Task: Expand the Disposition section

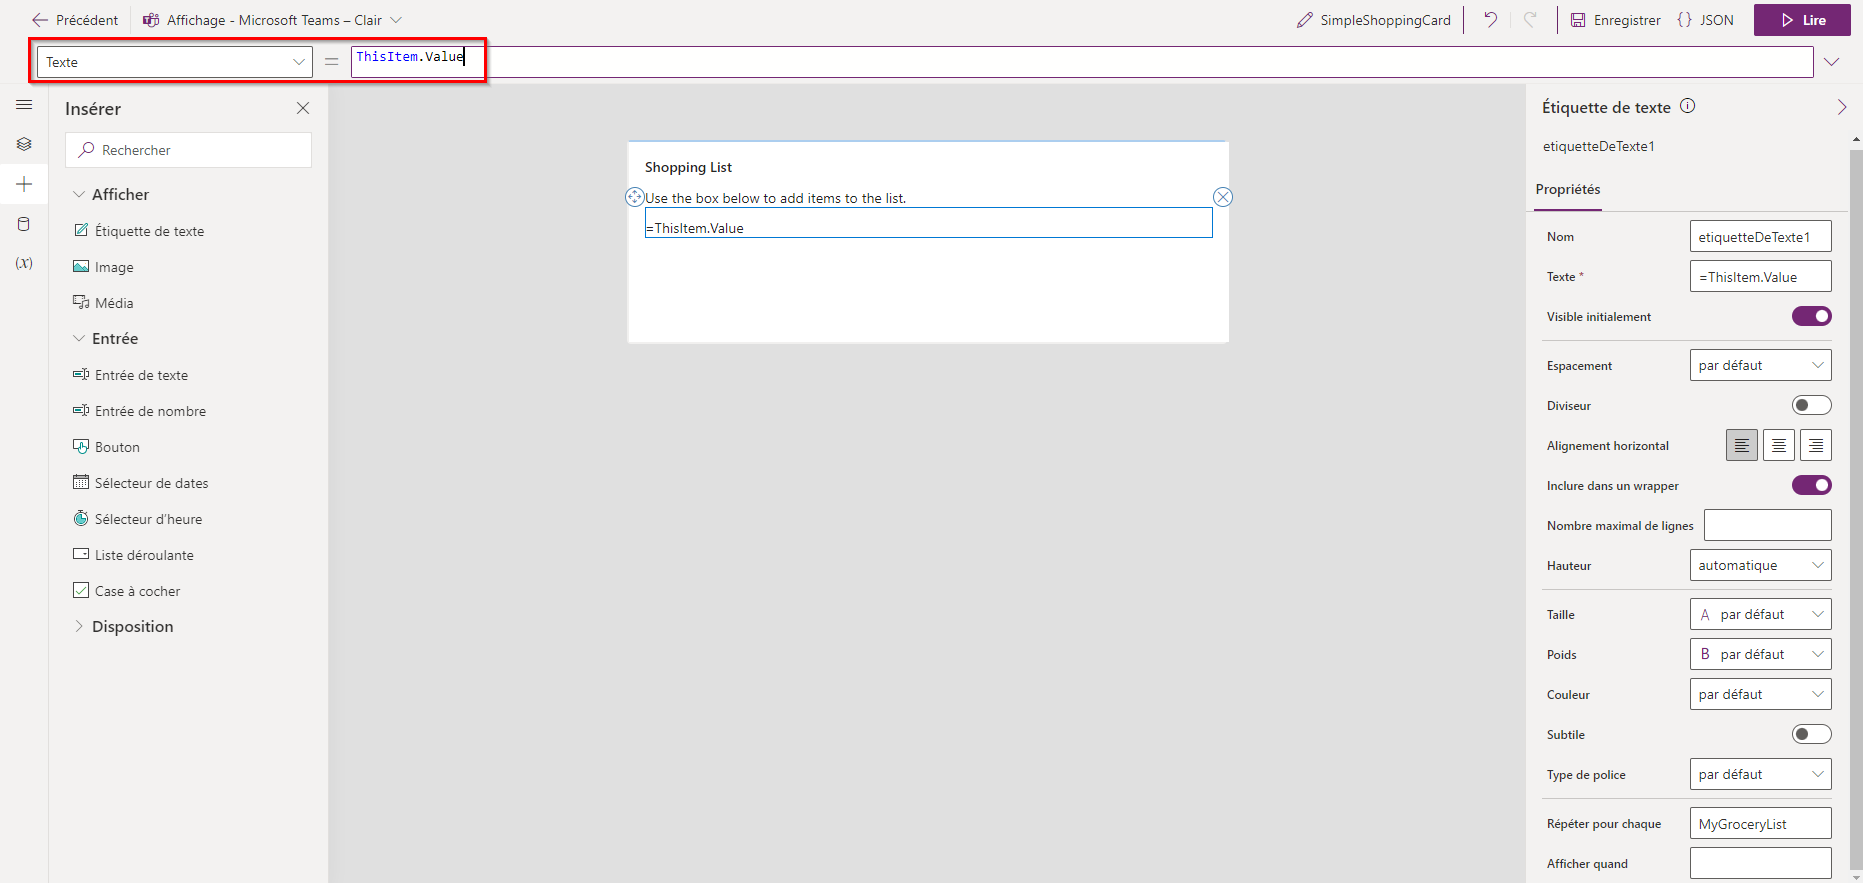Action: pos(79,626)
